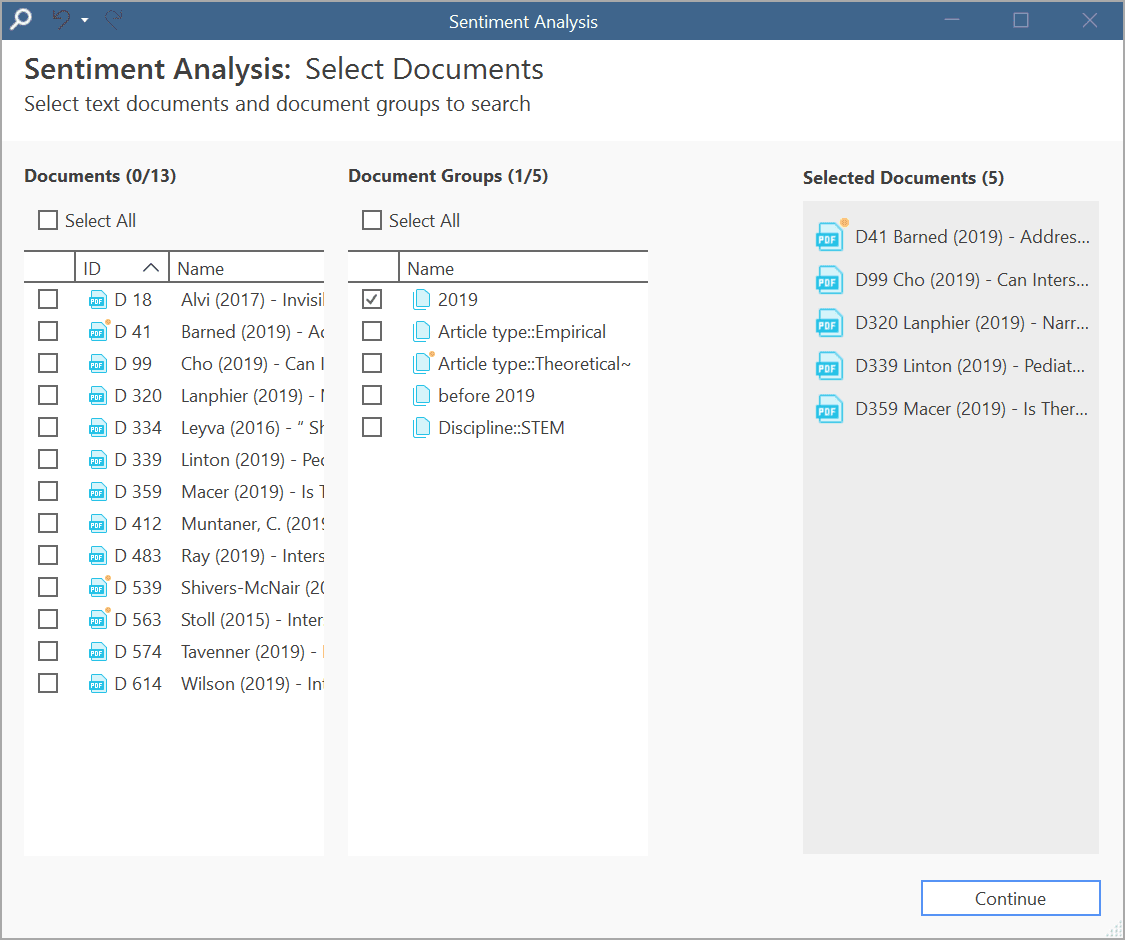Click PDF icon of document D 483

click(x=98, y=556)
